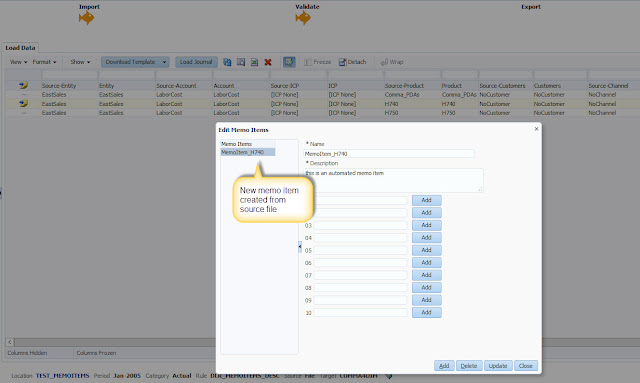This screenshot has height=383, width=640.
Task: Click the Detach table button
Action: tap(352, 62)
